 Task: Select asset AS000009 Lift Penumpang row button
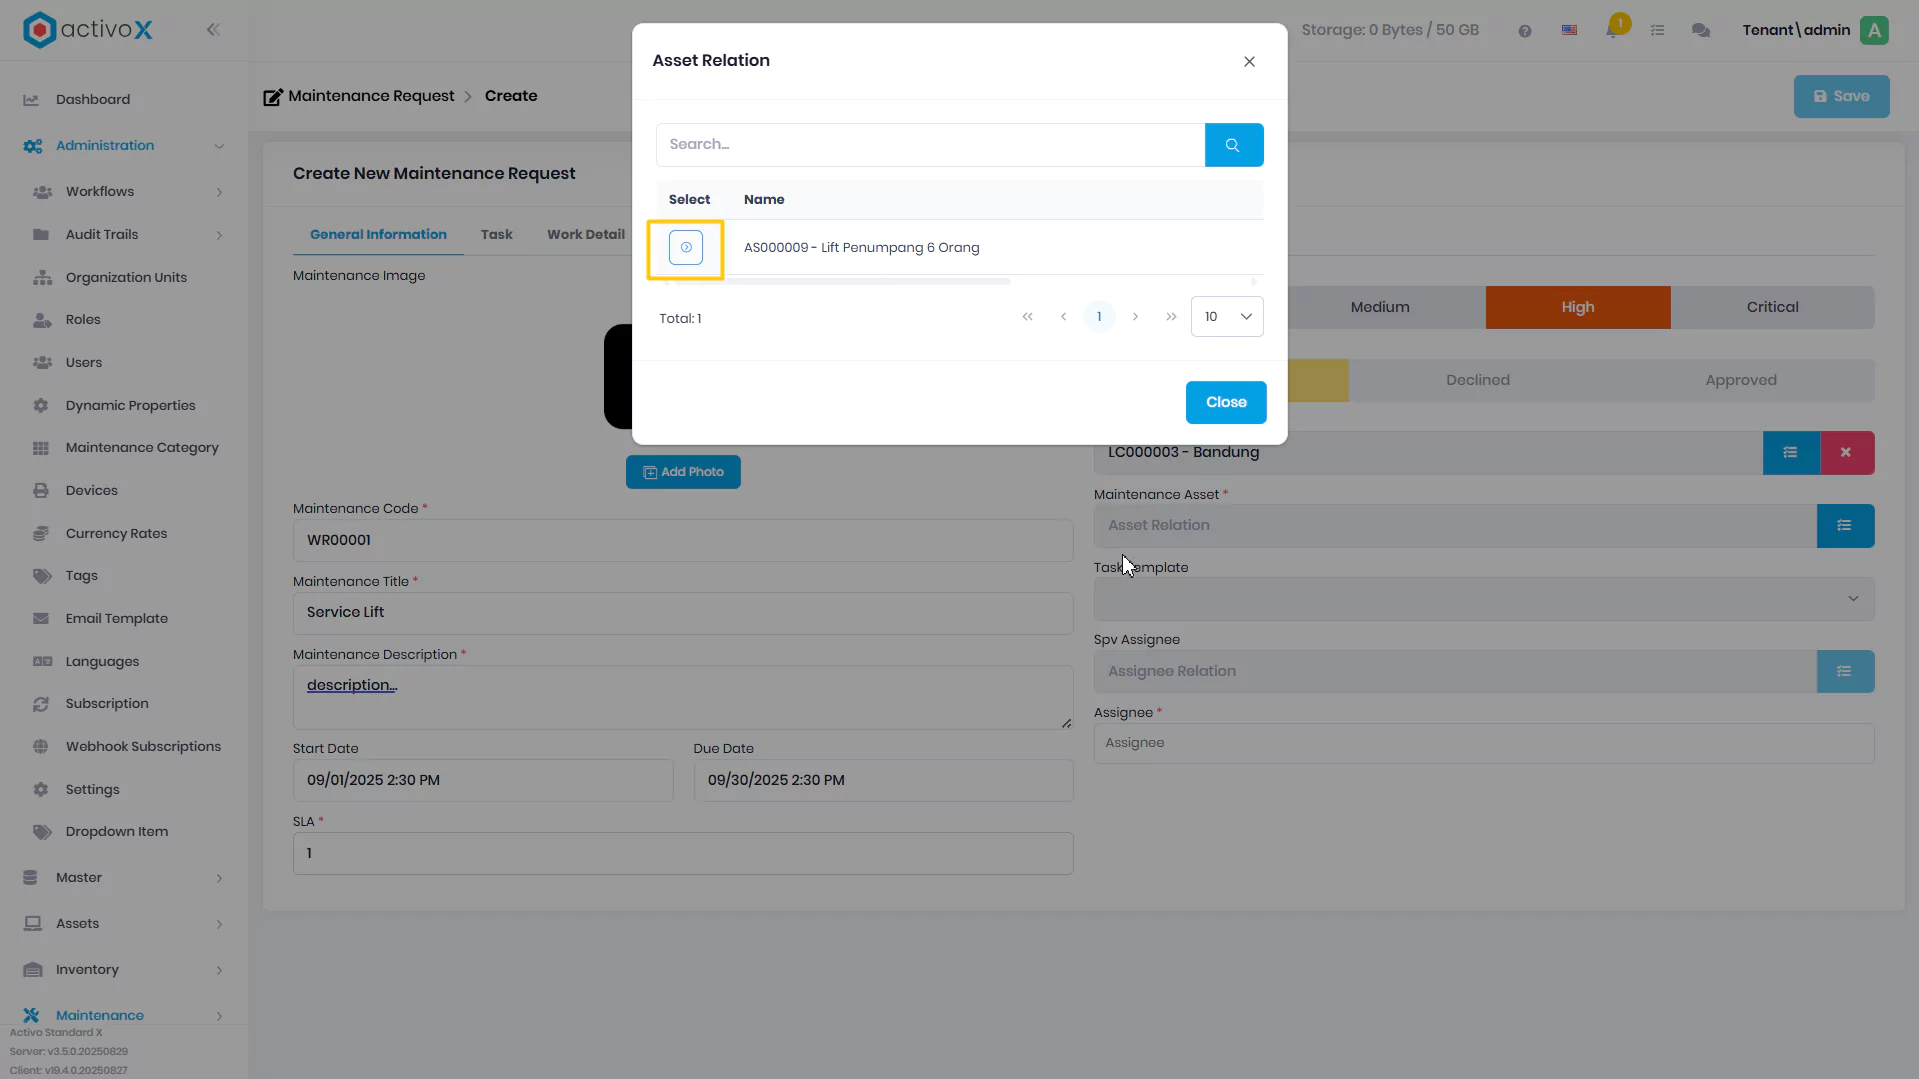pyautogui.click(x=686, y=248)
